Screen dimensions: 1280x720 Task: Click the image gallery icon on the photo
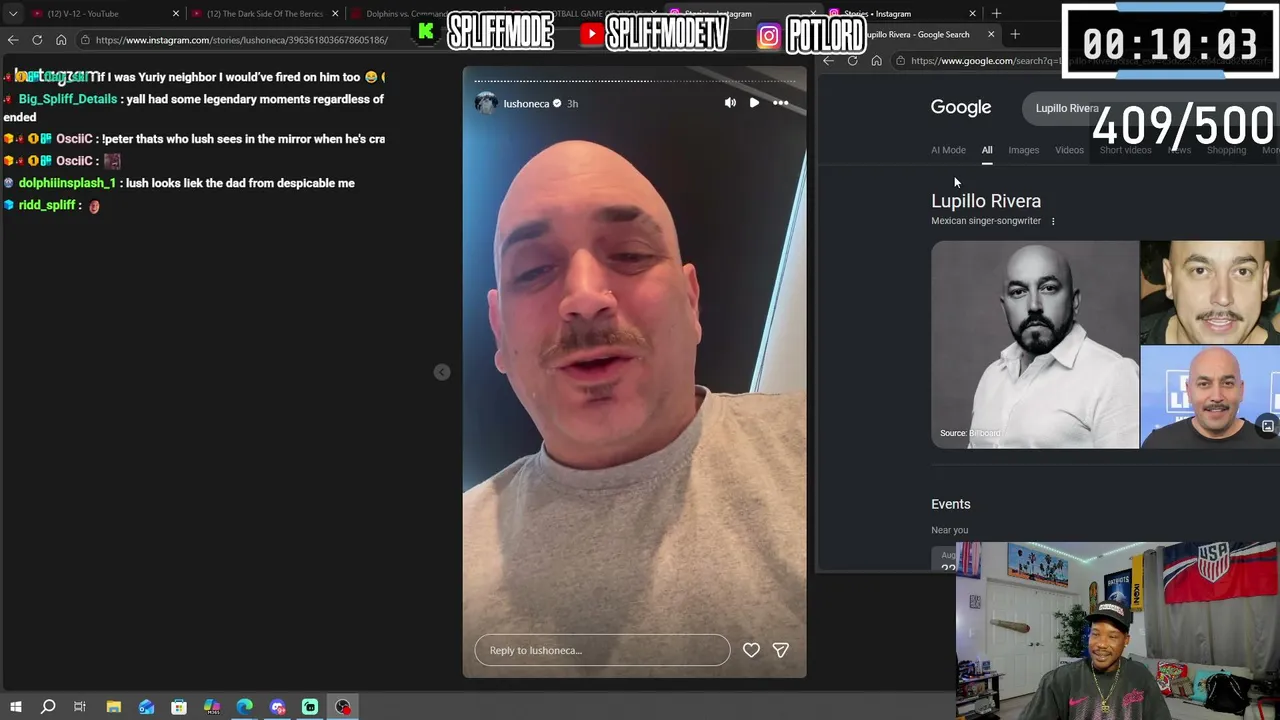(x=1267, y=426)
